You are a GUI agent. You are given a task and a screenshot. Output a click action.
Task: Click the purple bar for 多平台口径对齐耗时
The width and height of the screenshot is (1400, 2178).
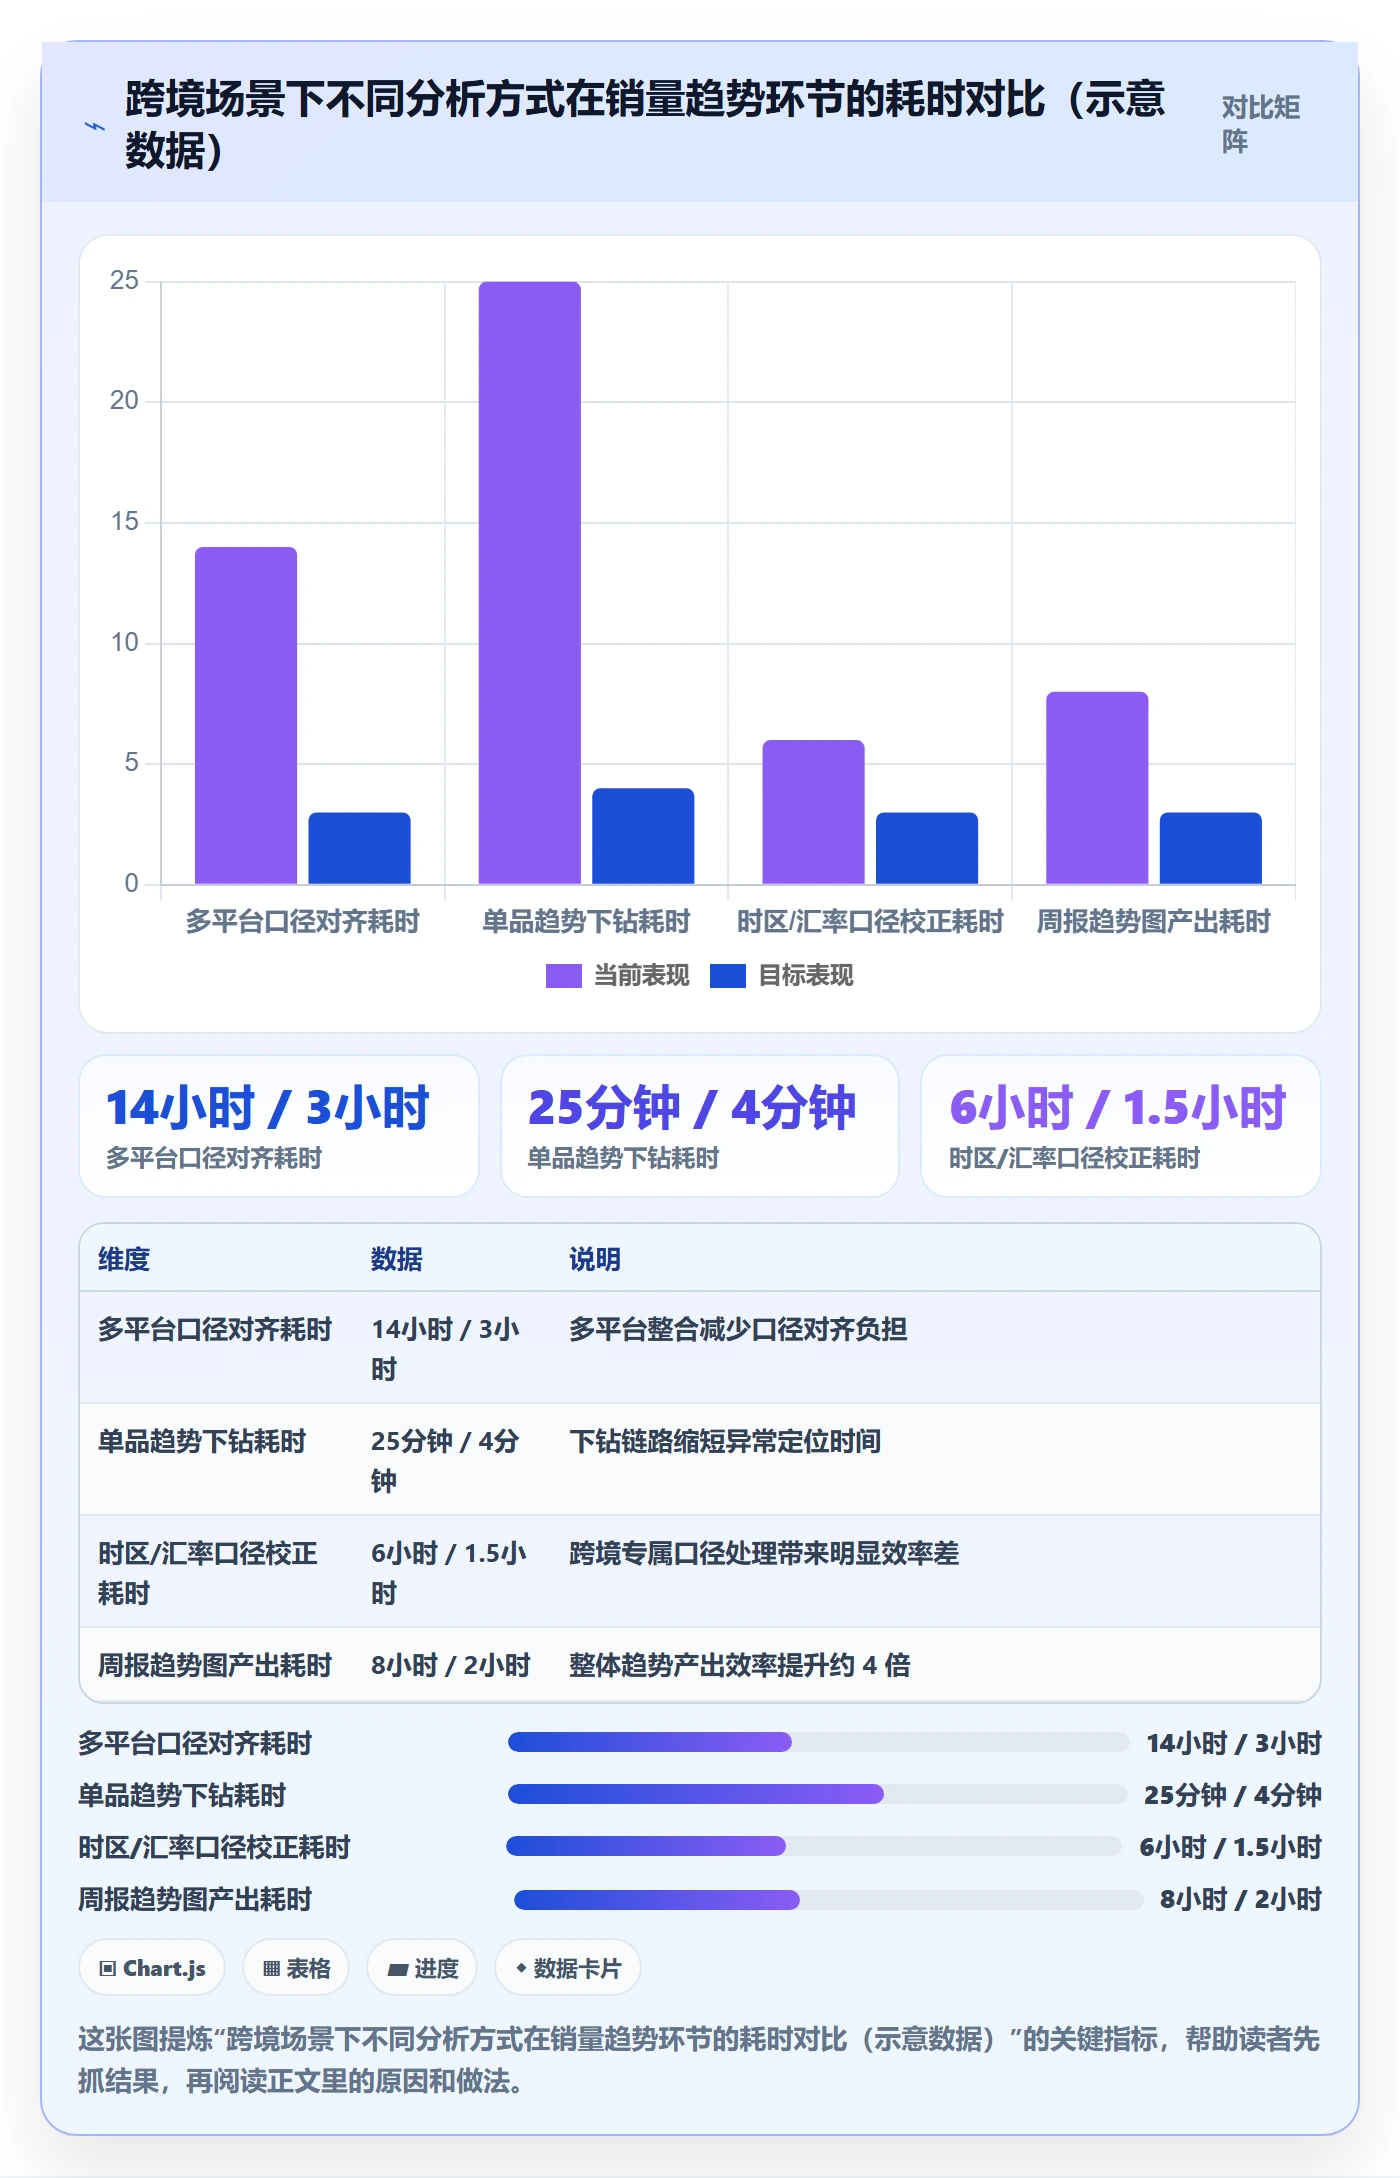point(246,715)
